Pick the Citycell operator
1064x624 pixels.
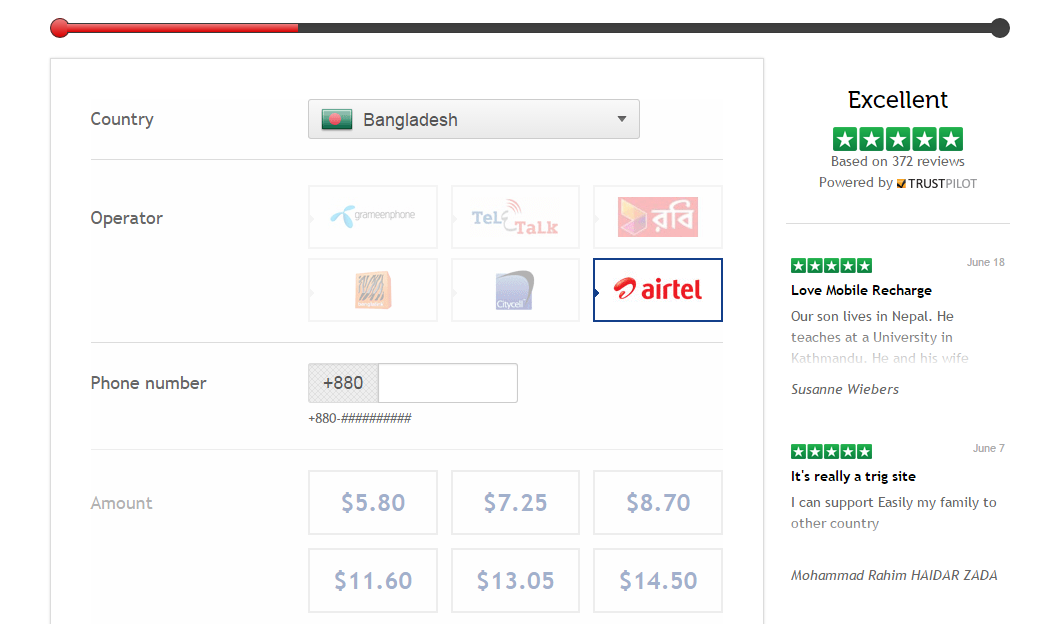515,290
